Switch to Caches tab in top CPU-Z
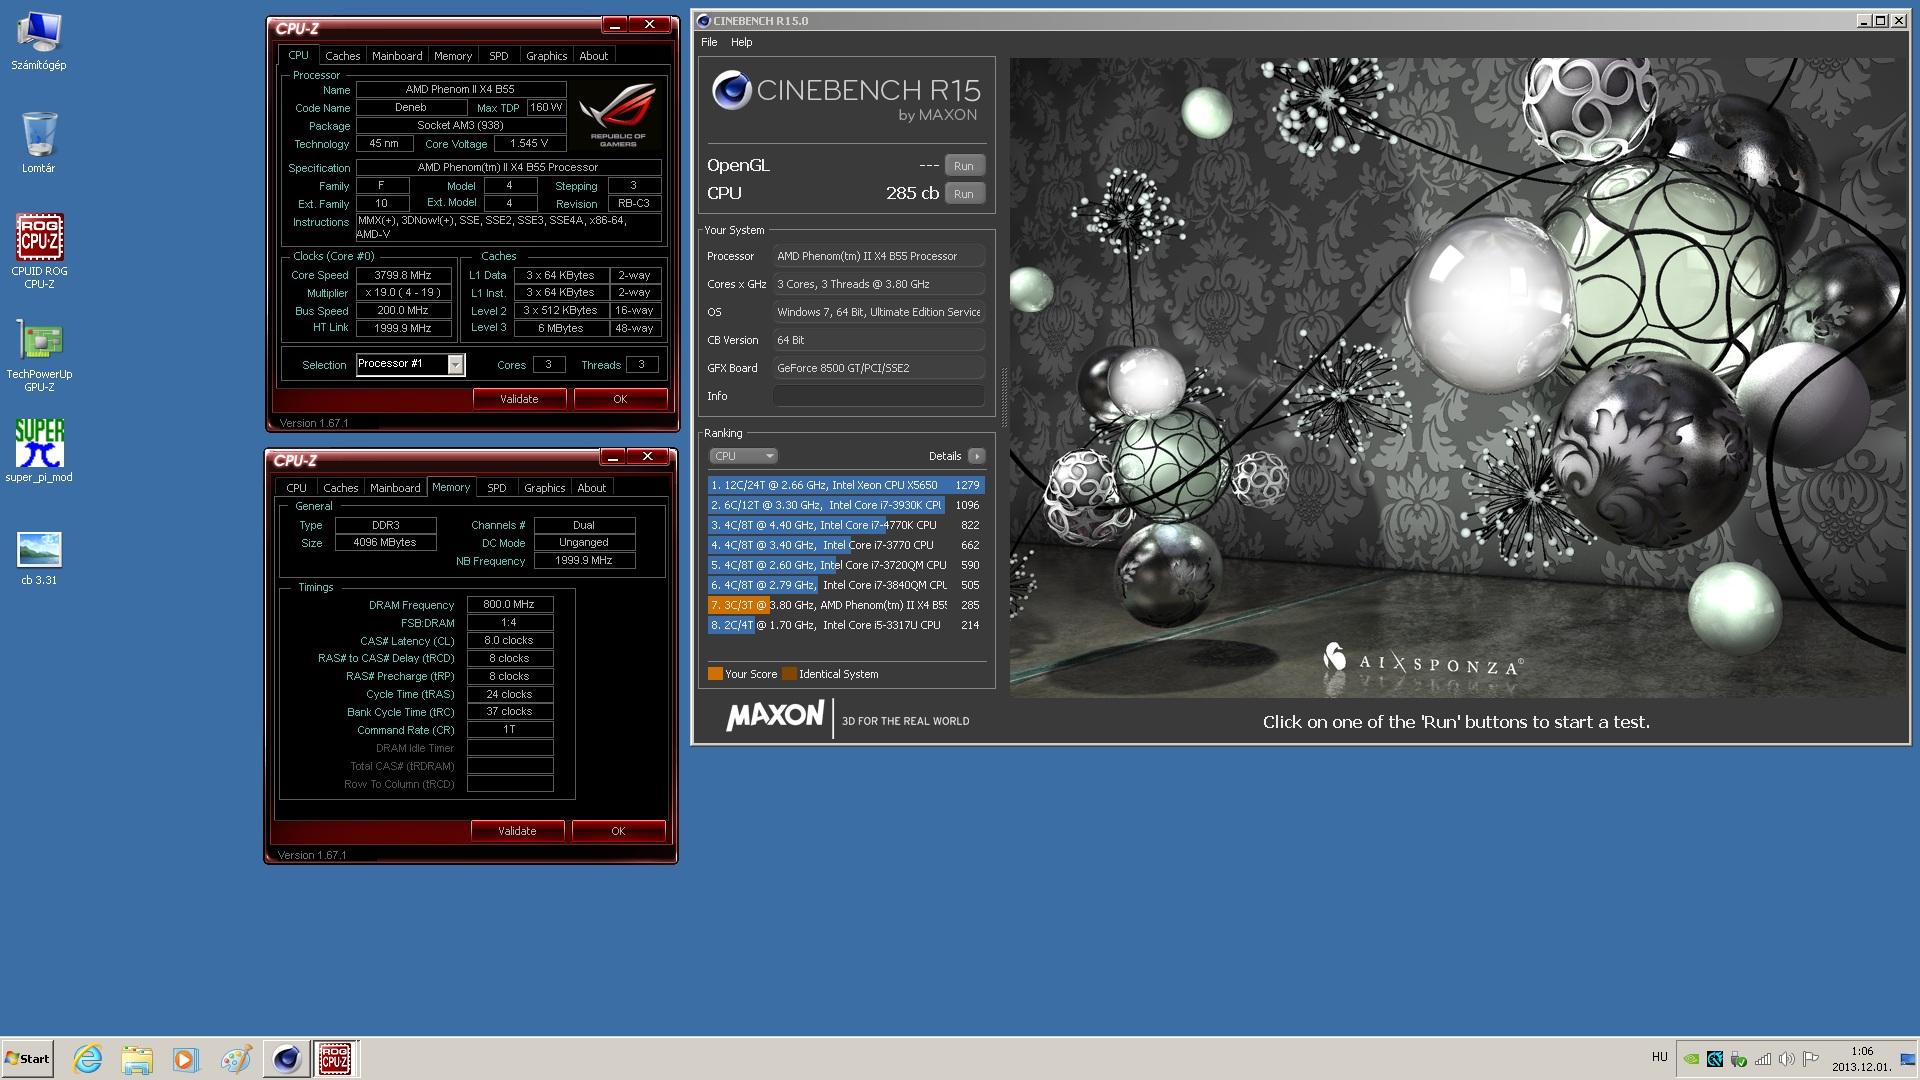The height and width of the screenshot is (1080, 1920). coord(342,56)
